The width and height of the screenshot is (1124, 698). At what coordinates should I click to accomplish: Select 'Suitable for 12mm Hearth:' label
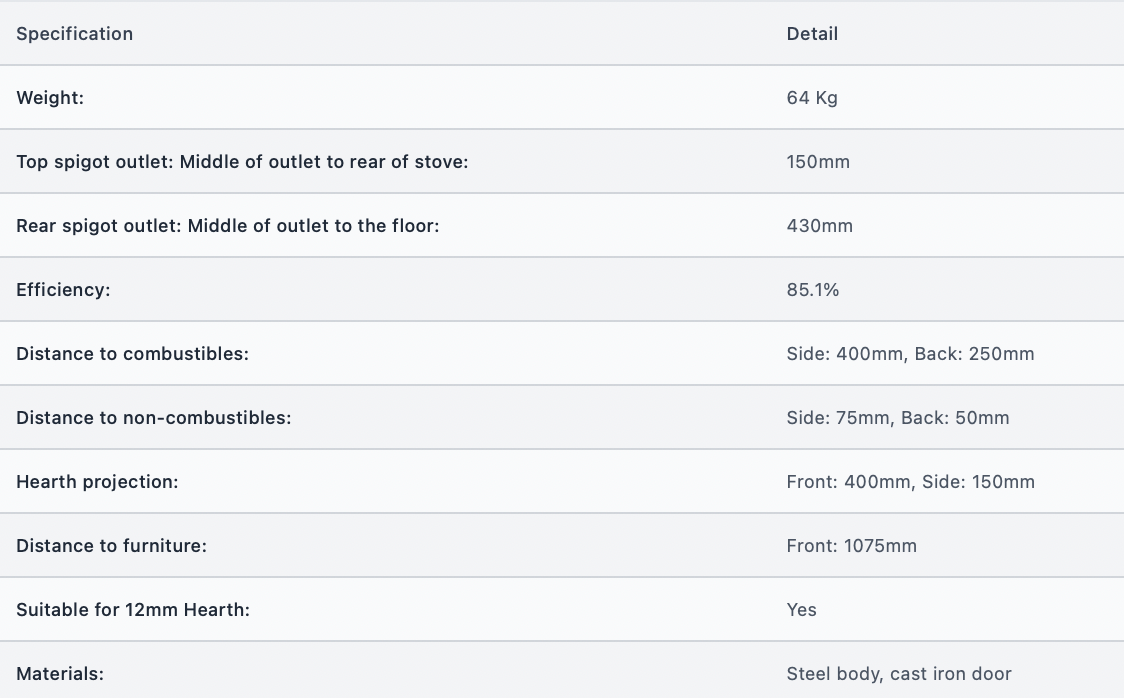tap(133, 610)
